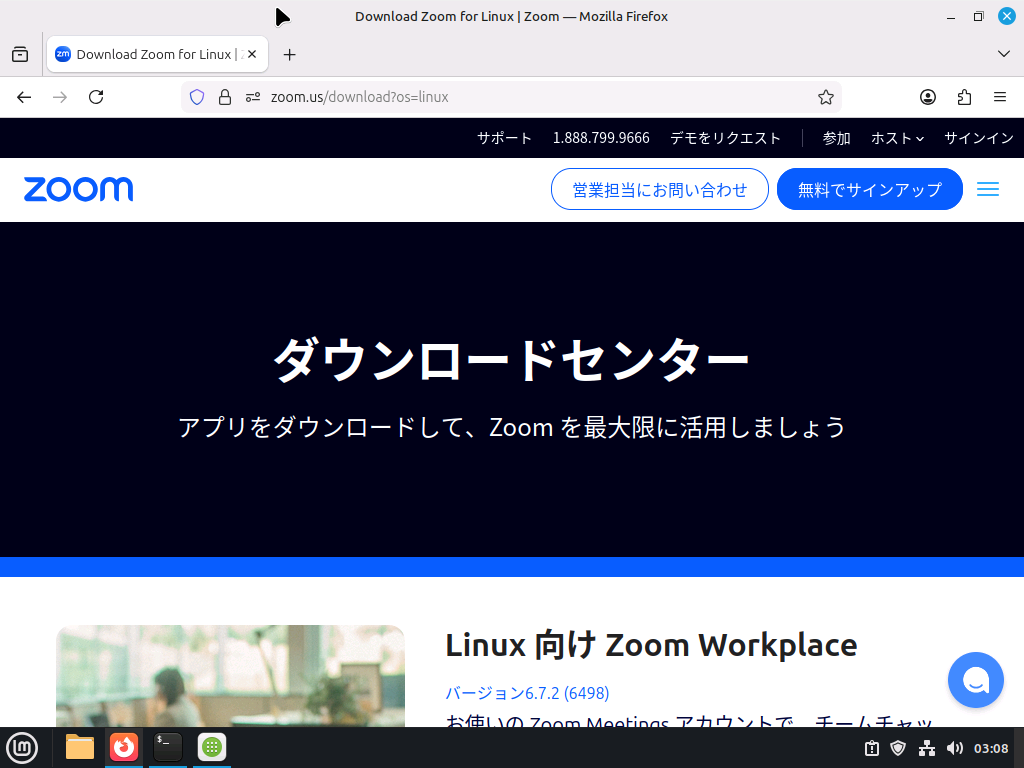Open the list-all-tabs chevron
1024x768 pixels.
[x=1003, y=54]
